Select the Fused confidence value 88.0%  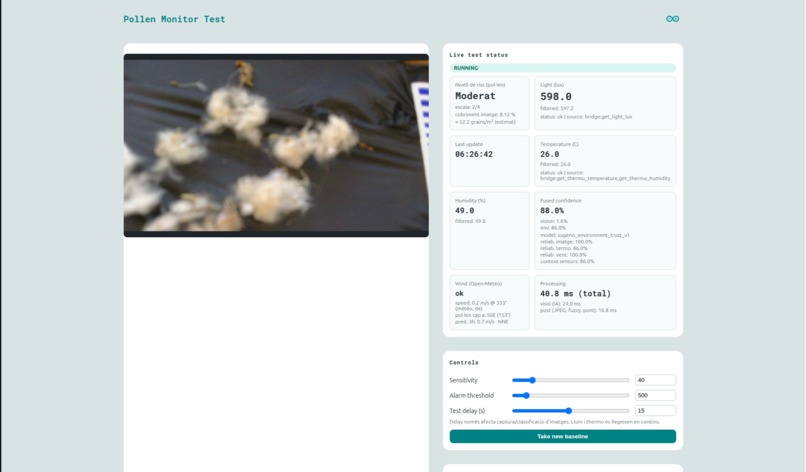click(552, 210)
